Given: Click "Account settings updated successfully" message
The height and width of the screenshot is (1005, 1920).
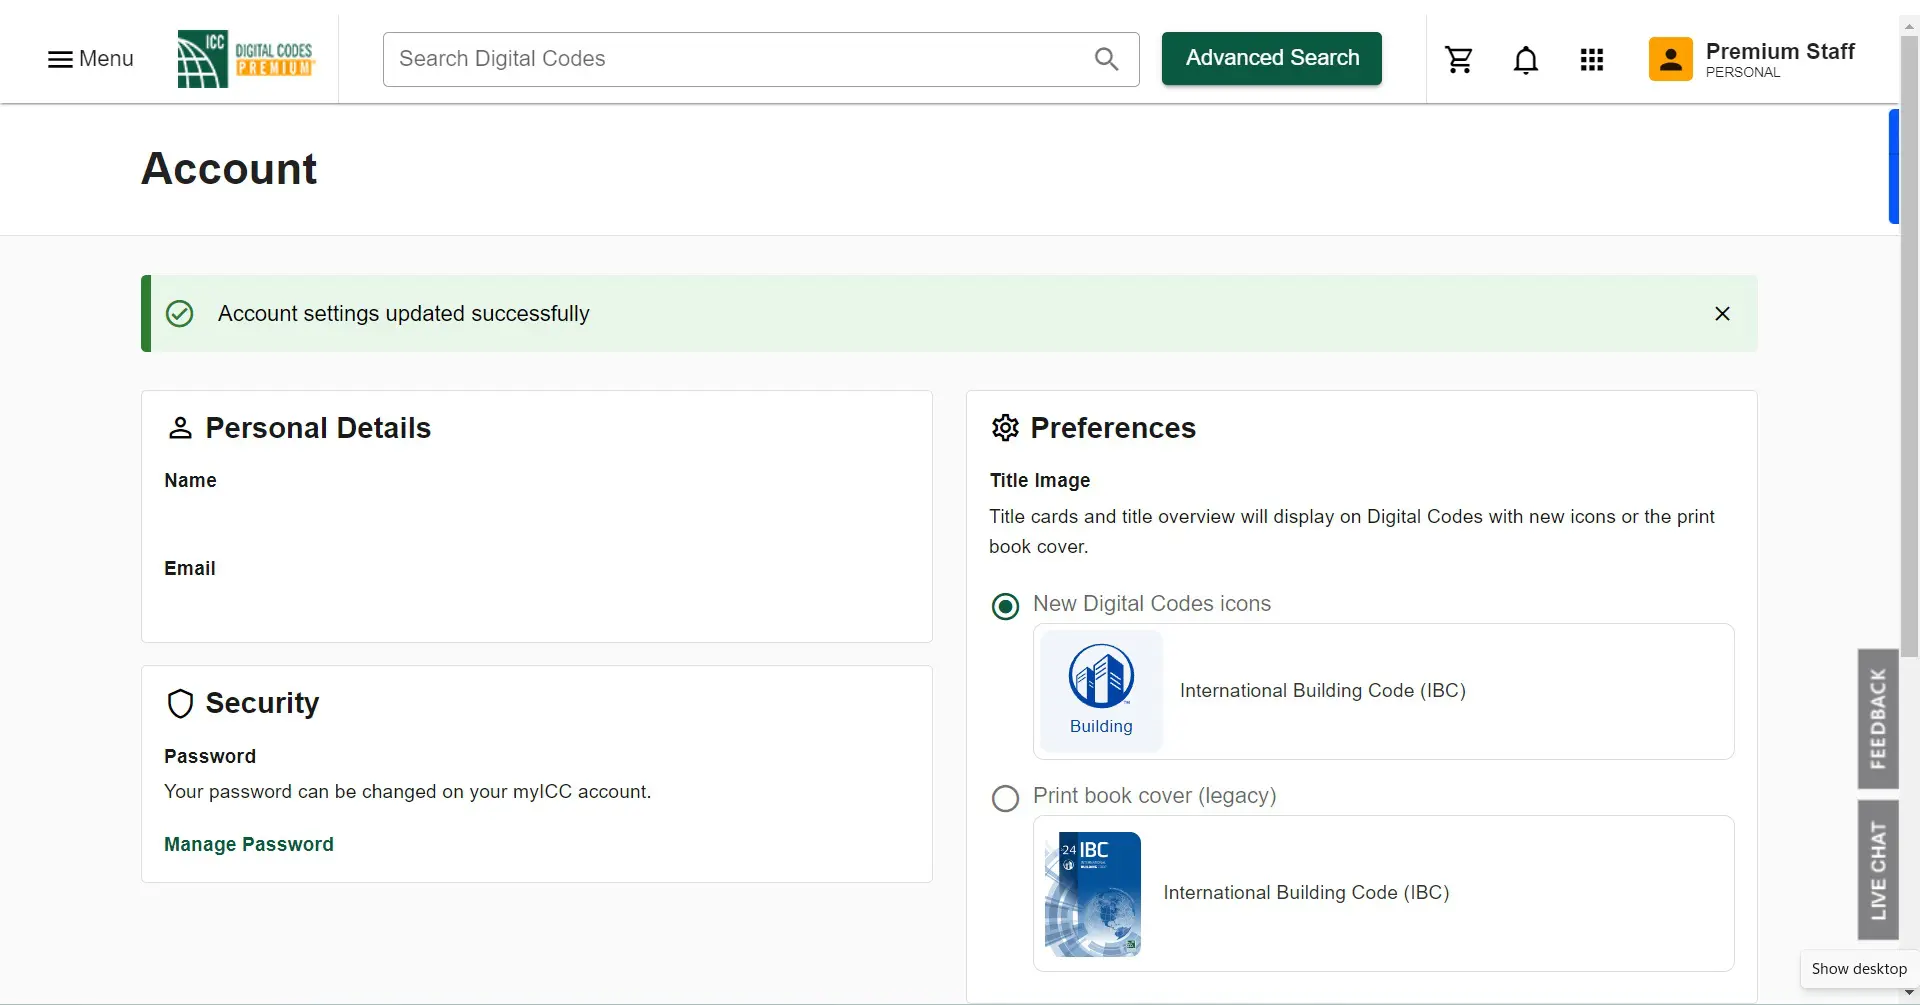Looking at the screenshot, I should (404, 314).
